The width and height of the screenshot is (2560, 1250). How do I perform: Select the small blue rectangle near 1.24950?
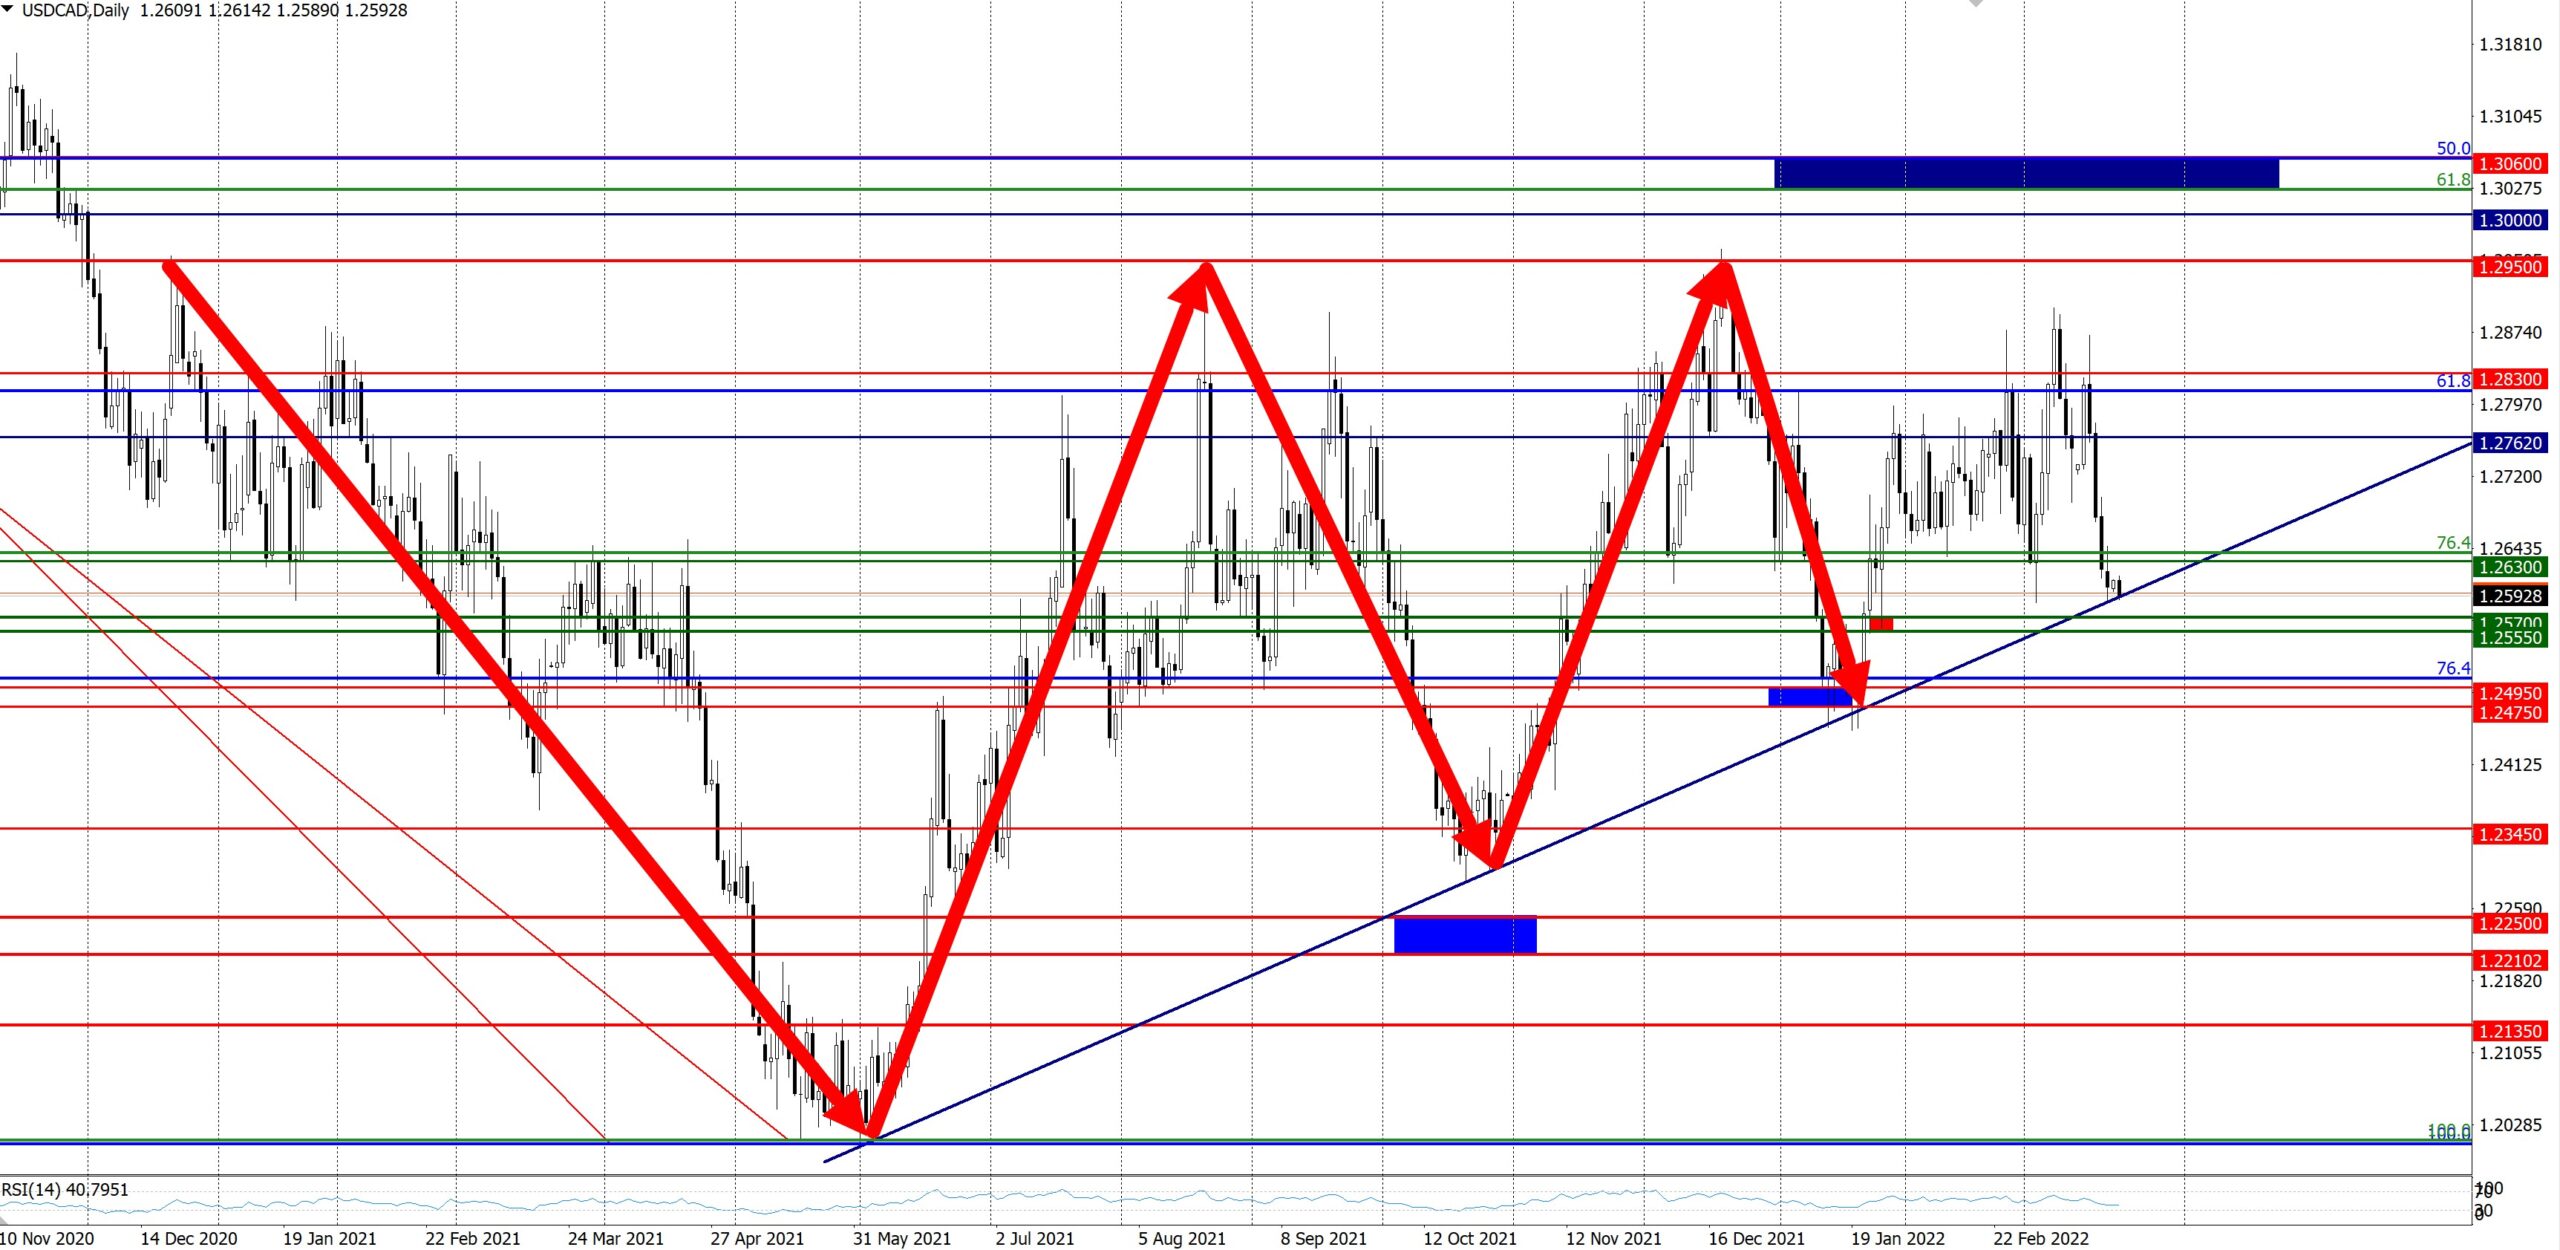(x=1810, y=696)
